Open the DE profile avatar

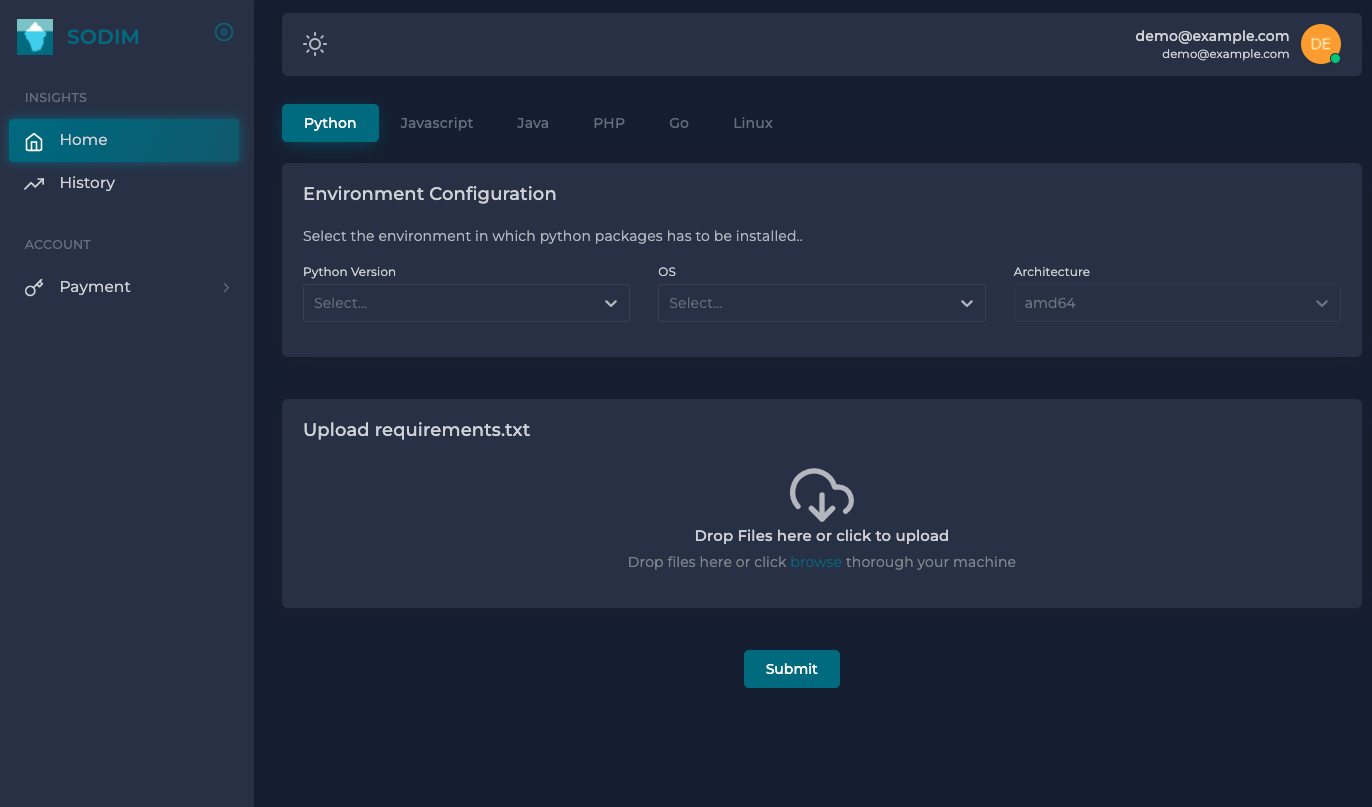coord(1321,44)
